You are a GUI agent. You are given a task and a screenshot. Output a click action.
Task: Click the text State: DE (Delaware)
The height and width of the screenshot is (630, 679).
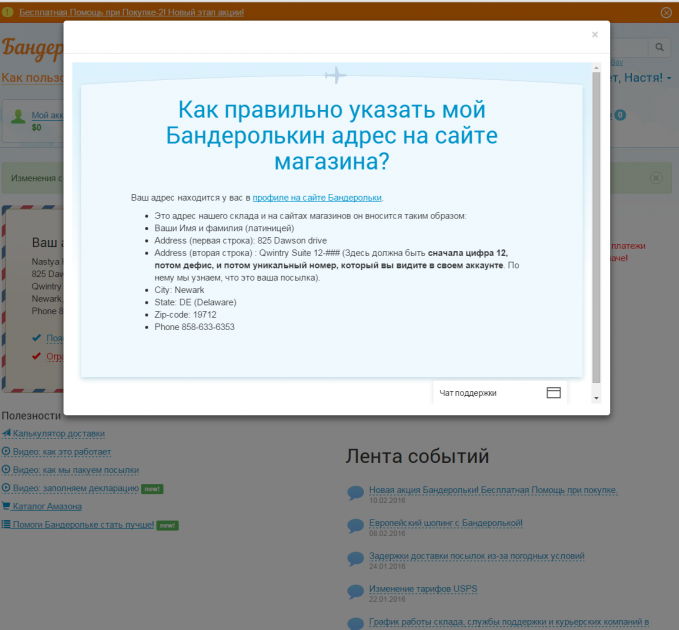pos(195,302)
